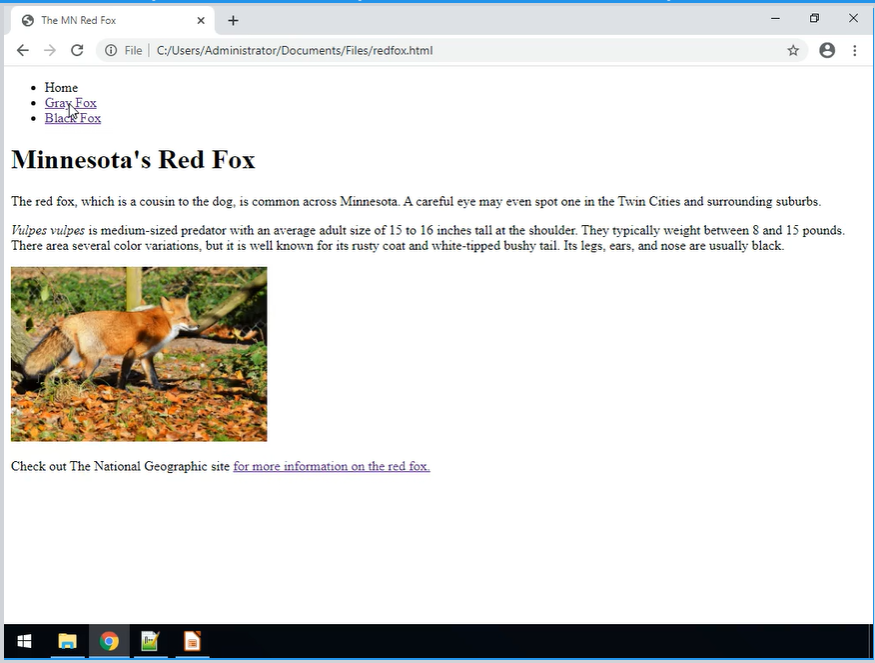The width and height of the screenshot is (875, 663).
Task: Bookmark this page with the star
Action: (793, 51)
